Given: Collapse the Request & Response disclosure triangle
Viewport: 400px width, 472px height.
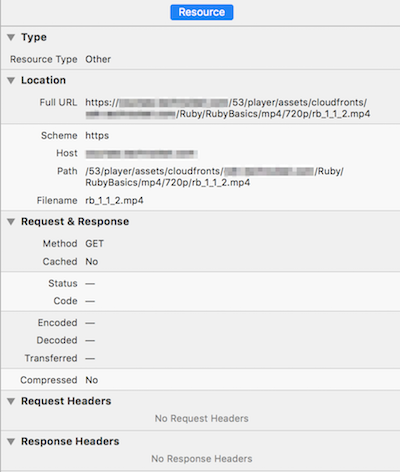Looking at the screenshot, I should pos(11,222).
